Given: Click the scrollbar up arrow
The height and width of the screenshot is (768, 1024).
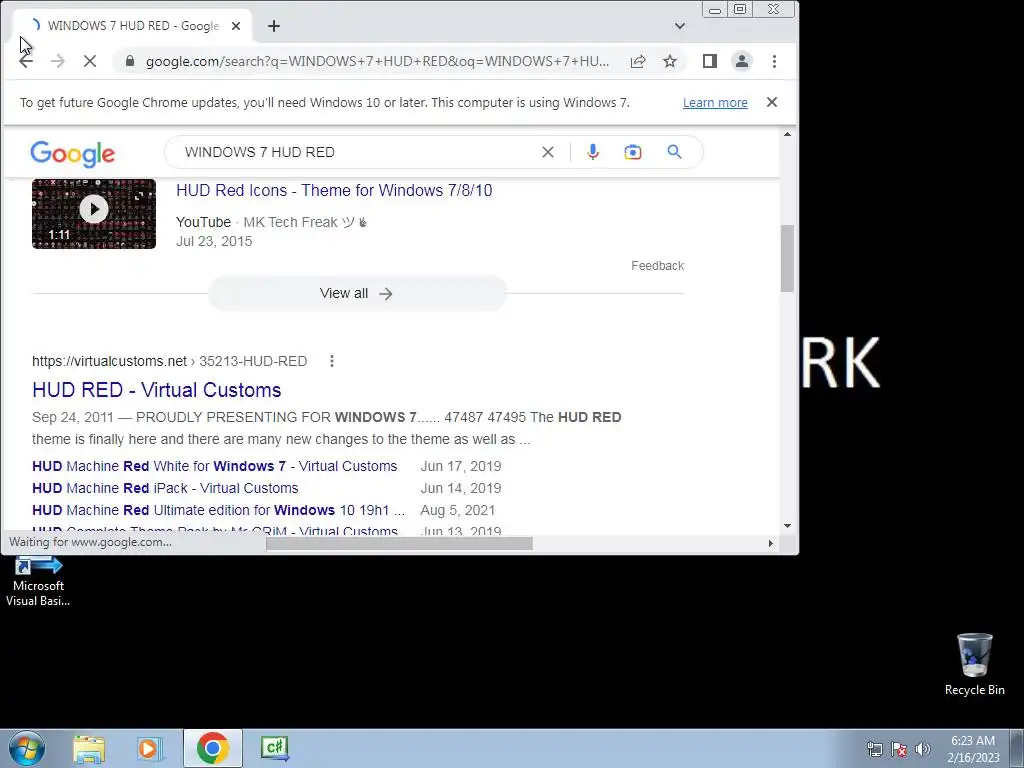Looking at the screenshot, I should pos(788,135).
